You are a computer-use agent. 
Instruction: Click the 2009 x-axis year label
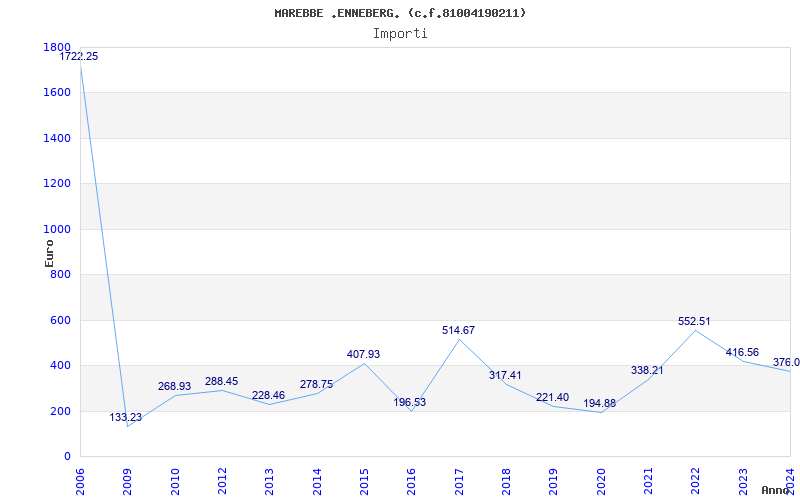tap(127, 482)
